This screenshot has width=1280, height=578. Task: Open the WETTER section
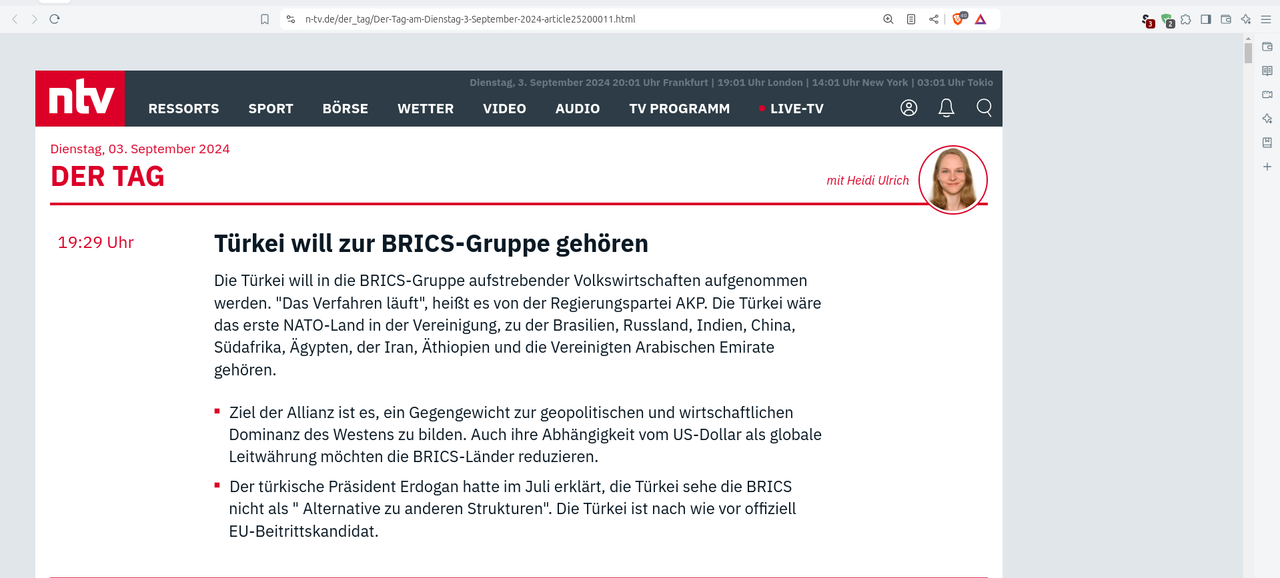click(x=426, y=108)
